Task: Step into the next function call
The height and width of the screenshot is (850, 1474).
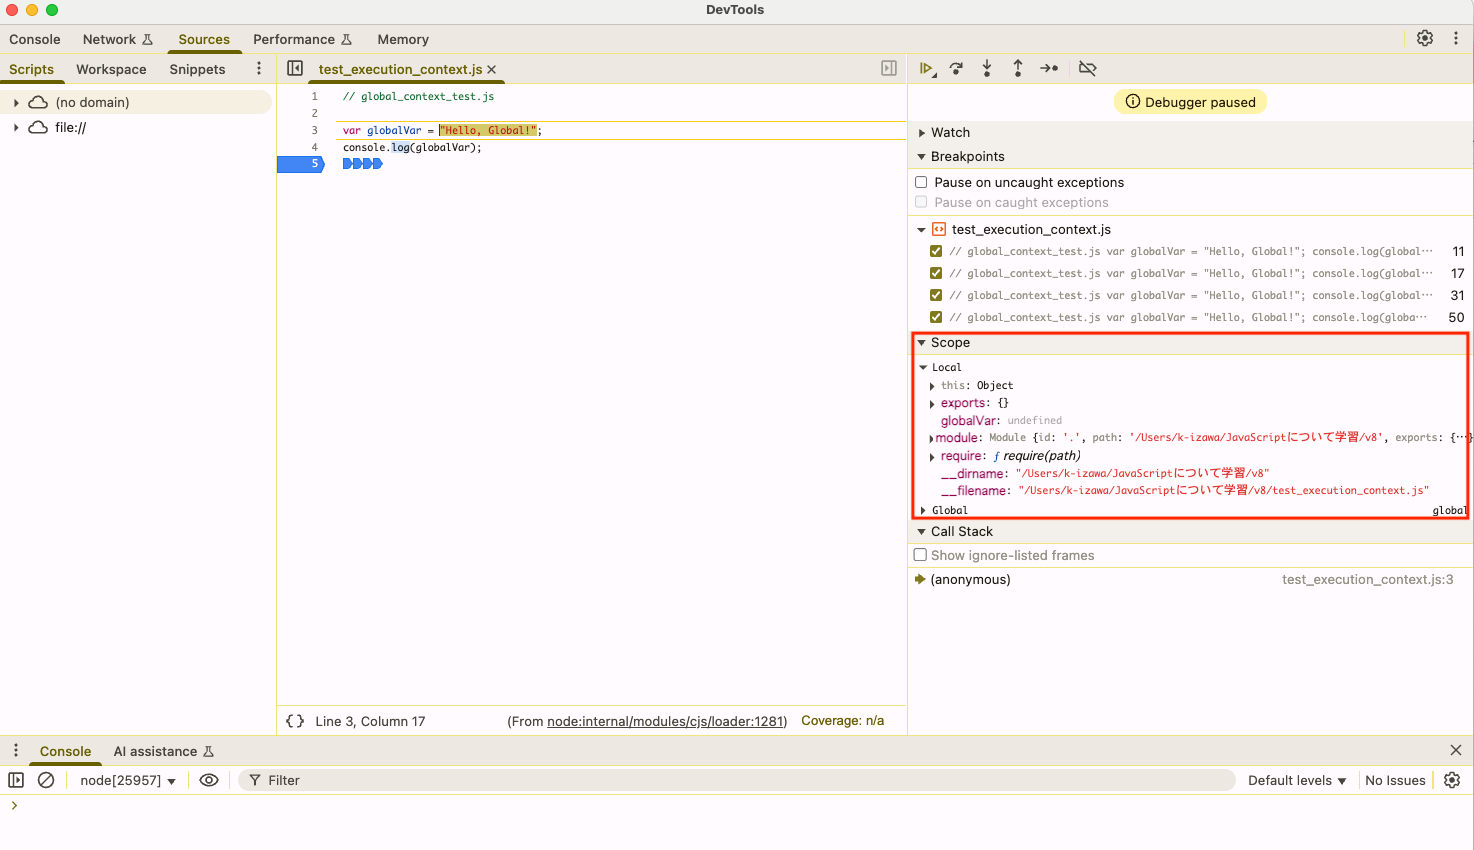Action: click(987, 68)
